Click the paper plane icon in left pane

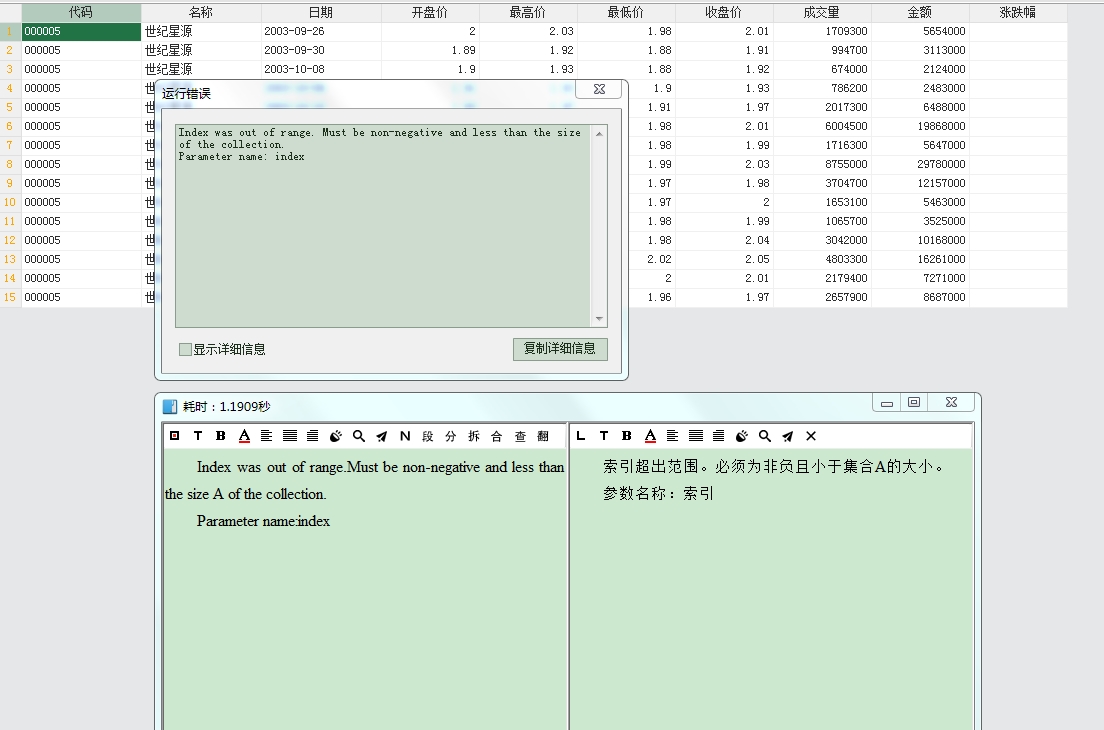pyautogui.click(x=382, y=436)
